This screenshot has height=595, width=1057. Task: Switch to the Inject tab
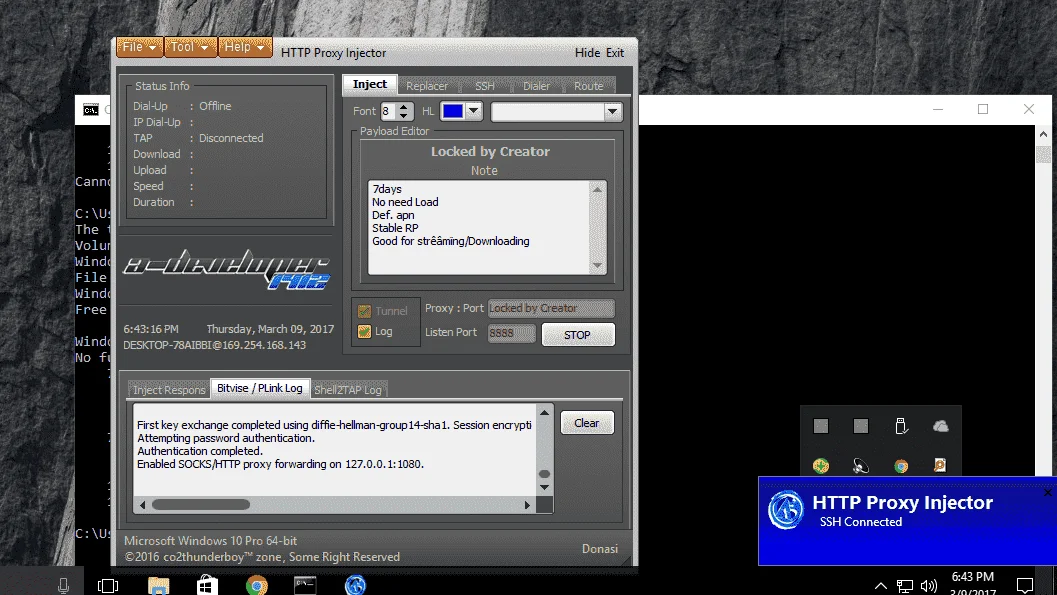click(x=369, y=84)
